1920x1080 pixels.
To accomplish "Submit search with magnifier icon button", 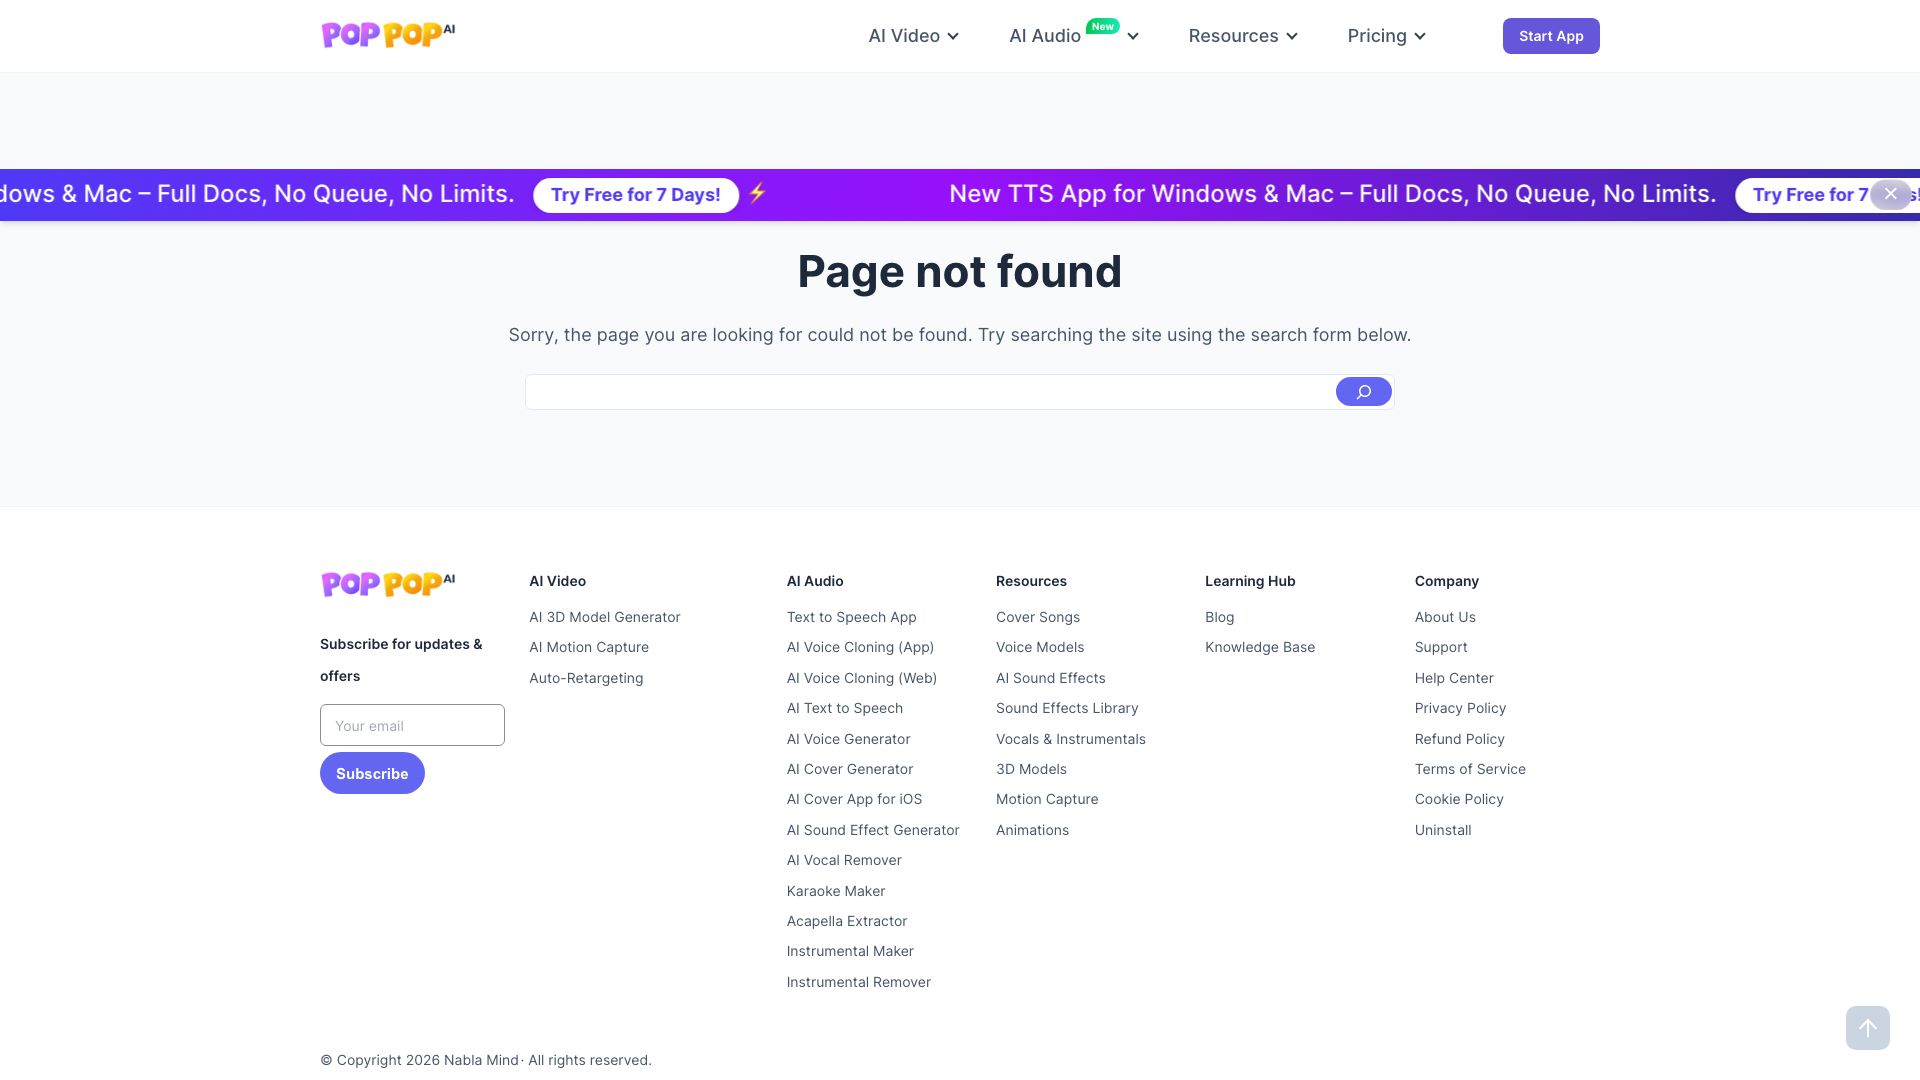I will [1363, 392].
